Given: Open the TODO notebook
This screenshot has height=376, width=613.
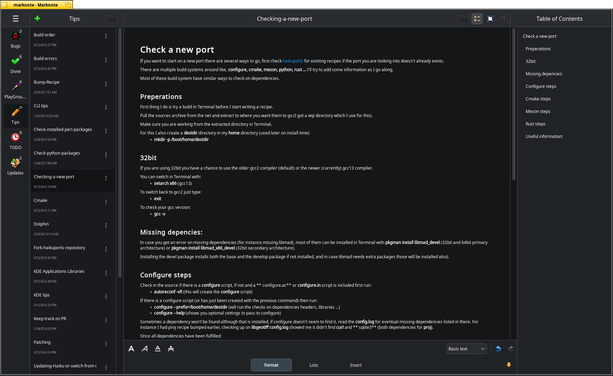Looking at the screenshot, I should coord(15,141).
